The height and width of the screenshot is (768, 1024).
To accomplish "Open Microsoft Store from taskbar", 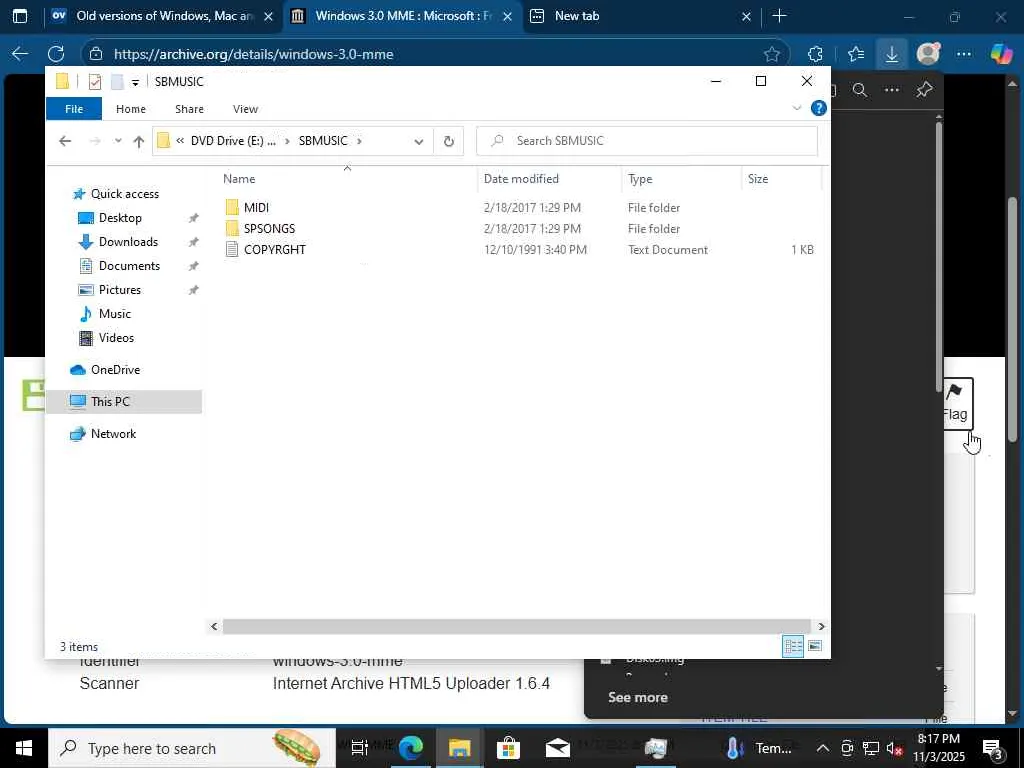I will (507, 748).
